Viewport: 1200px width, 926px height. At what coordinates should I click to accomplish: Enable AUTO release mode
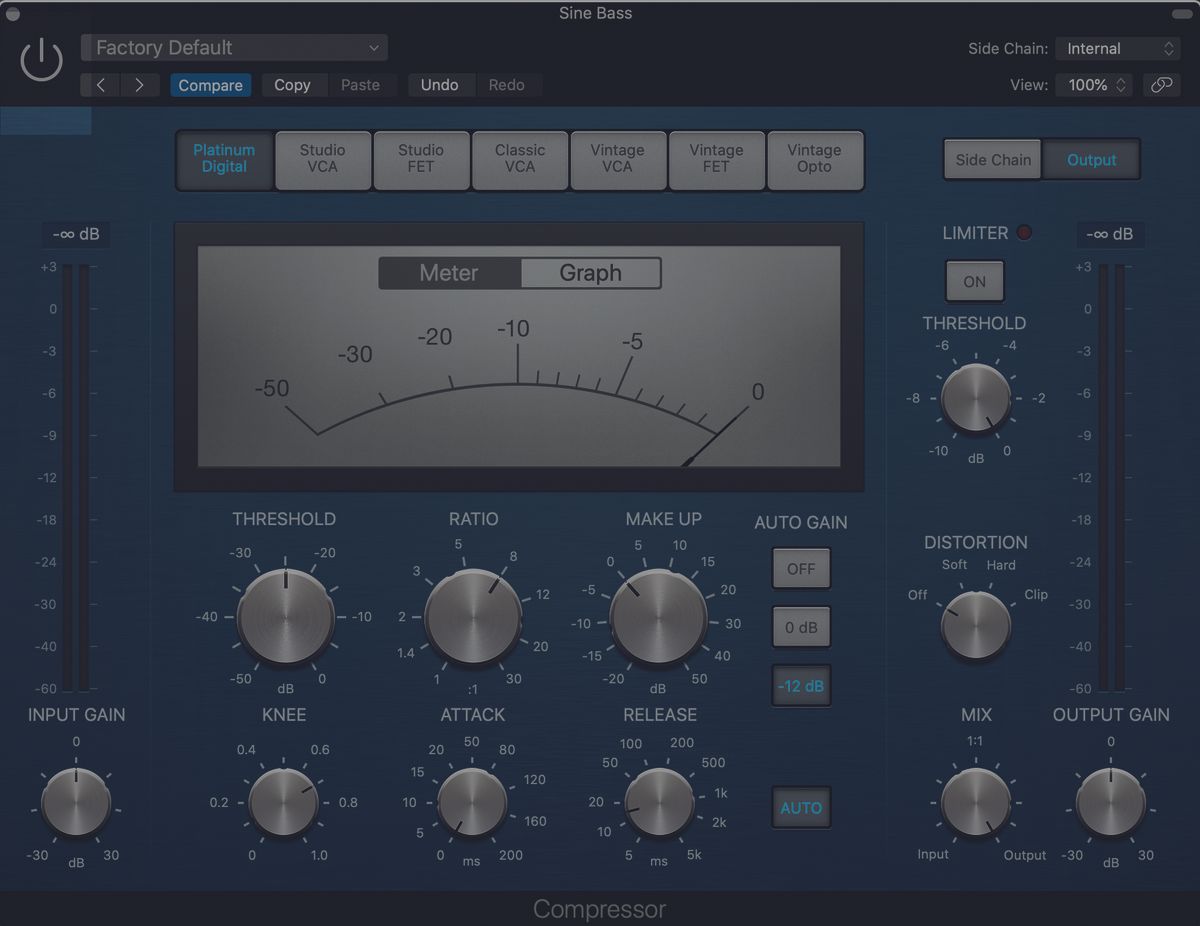[800, 807]
